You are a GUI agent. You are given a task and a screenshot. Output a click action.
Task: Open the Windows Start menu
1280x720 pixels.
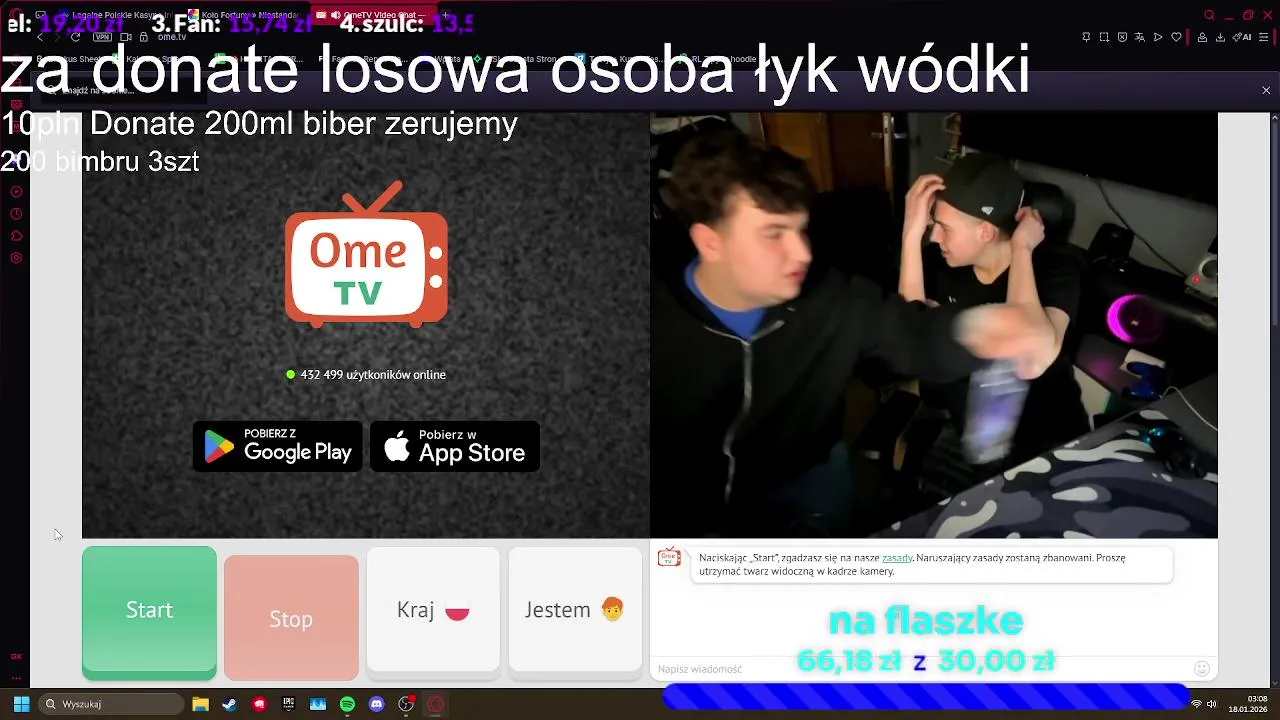[21, 704]
